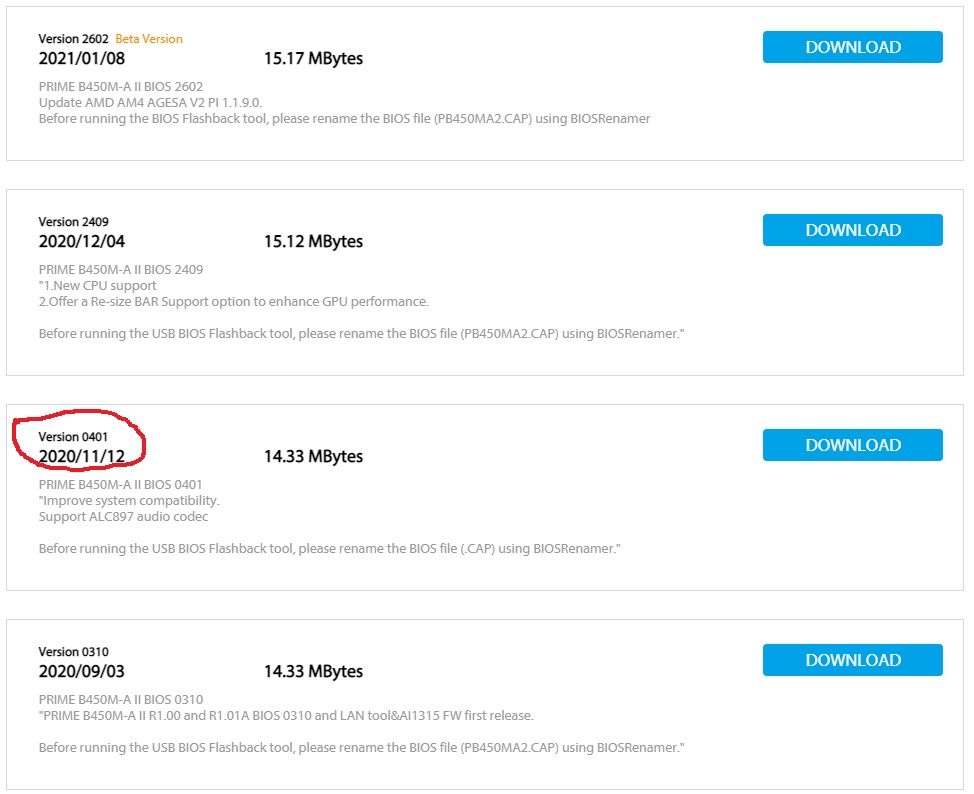Click the DOWNLOAD button for version 2409
This screenshot has width=974, height=794.
852,230
